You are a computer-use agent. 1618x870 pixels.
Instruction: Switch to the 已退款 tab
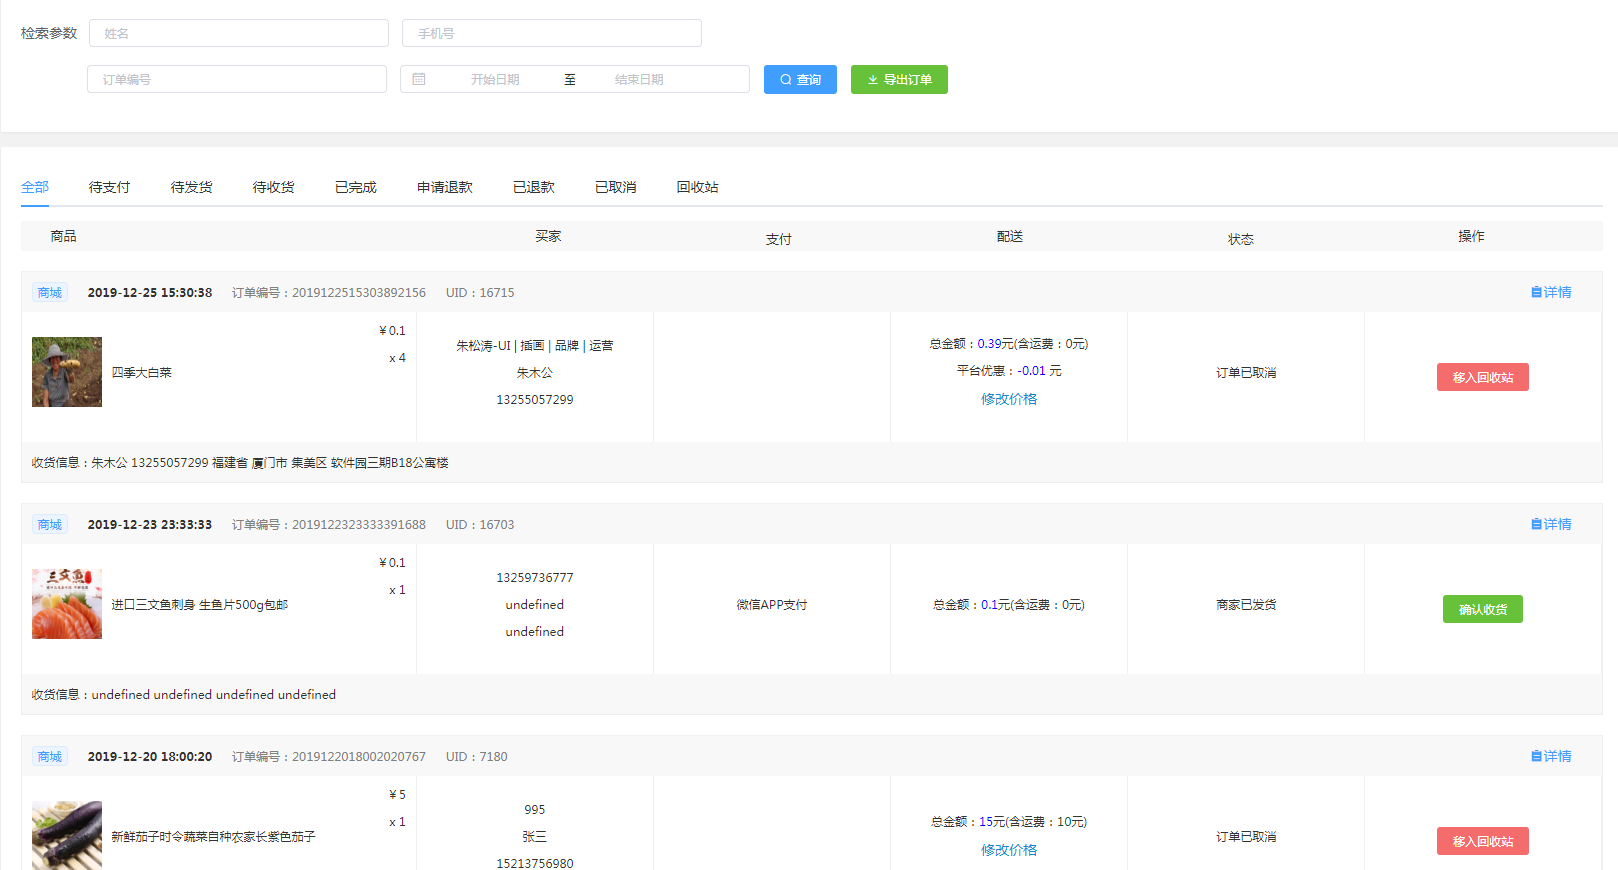click(533, 187)
